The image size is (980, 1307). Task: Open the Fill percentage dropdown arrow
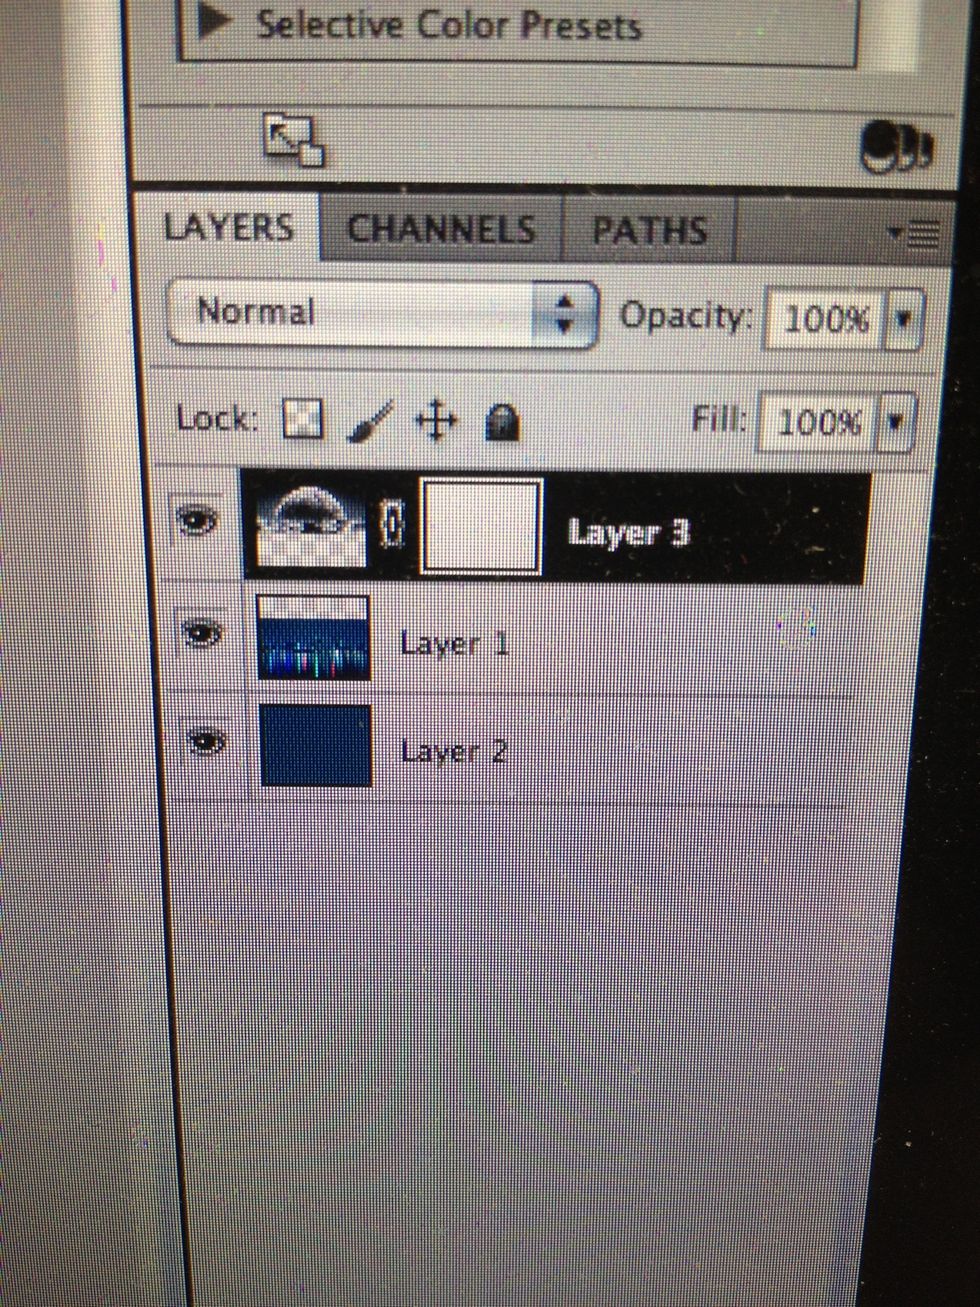(x=896, y=423)
